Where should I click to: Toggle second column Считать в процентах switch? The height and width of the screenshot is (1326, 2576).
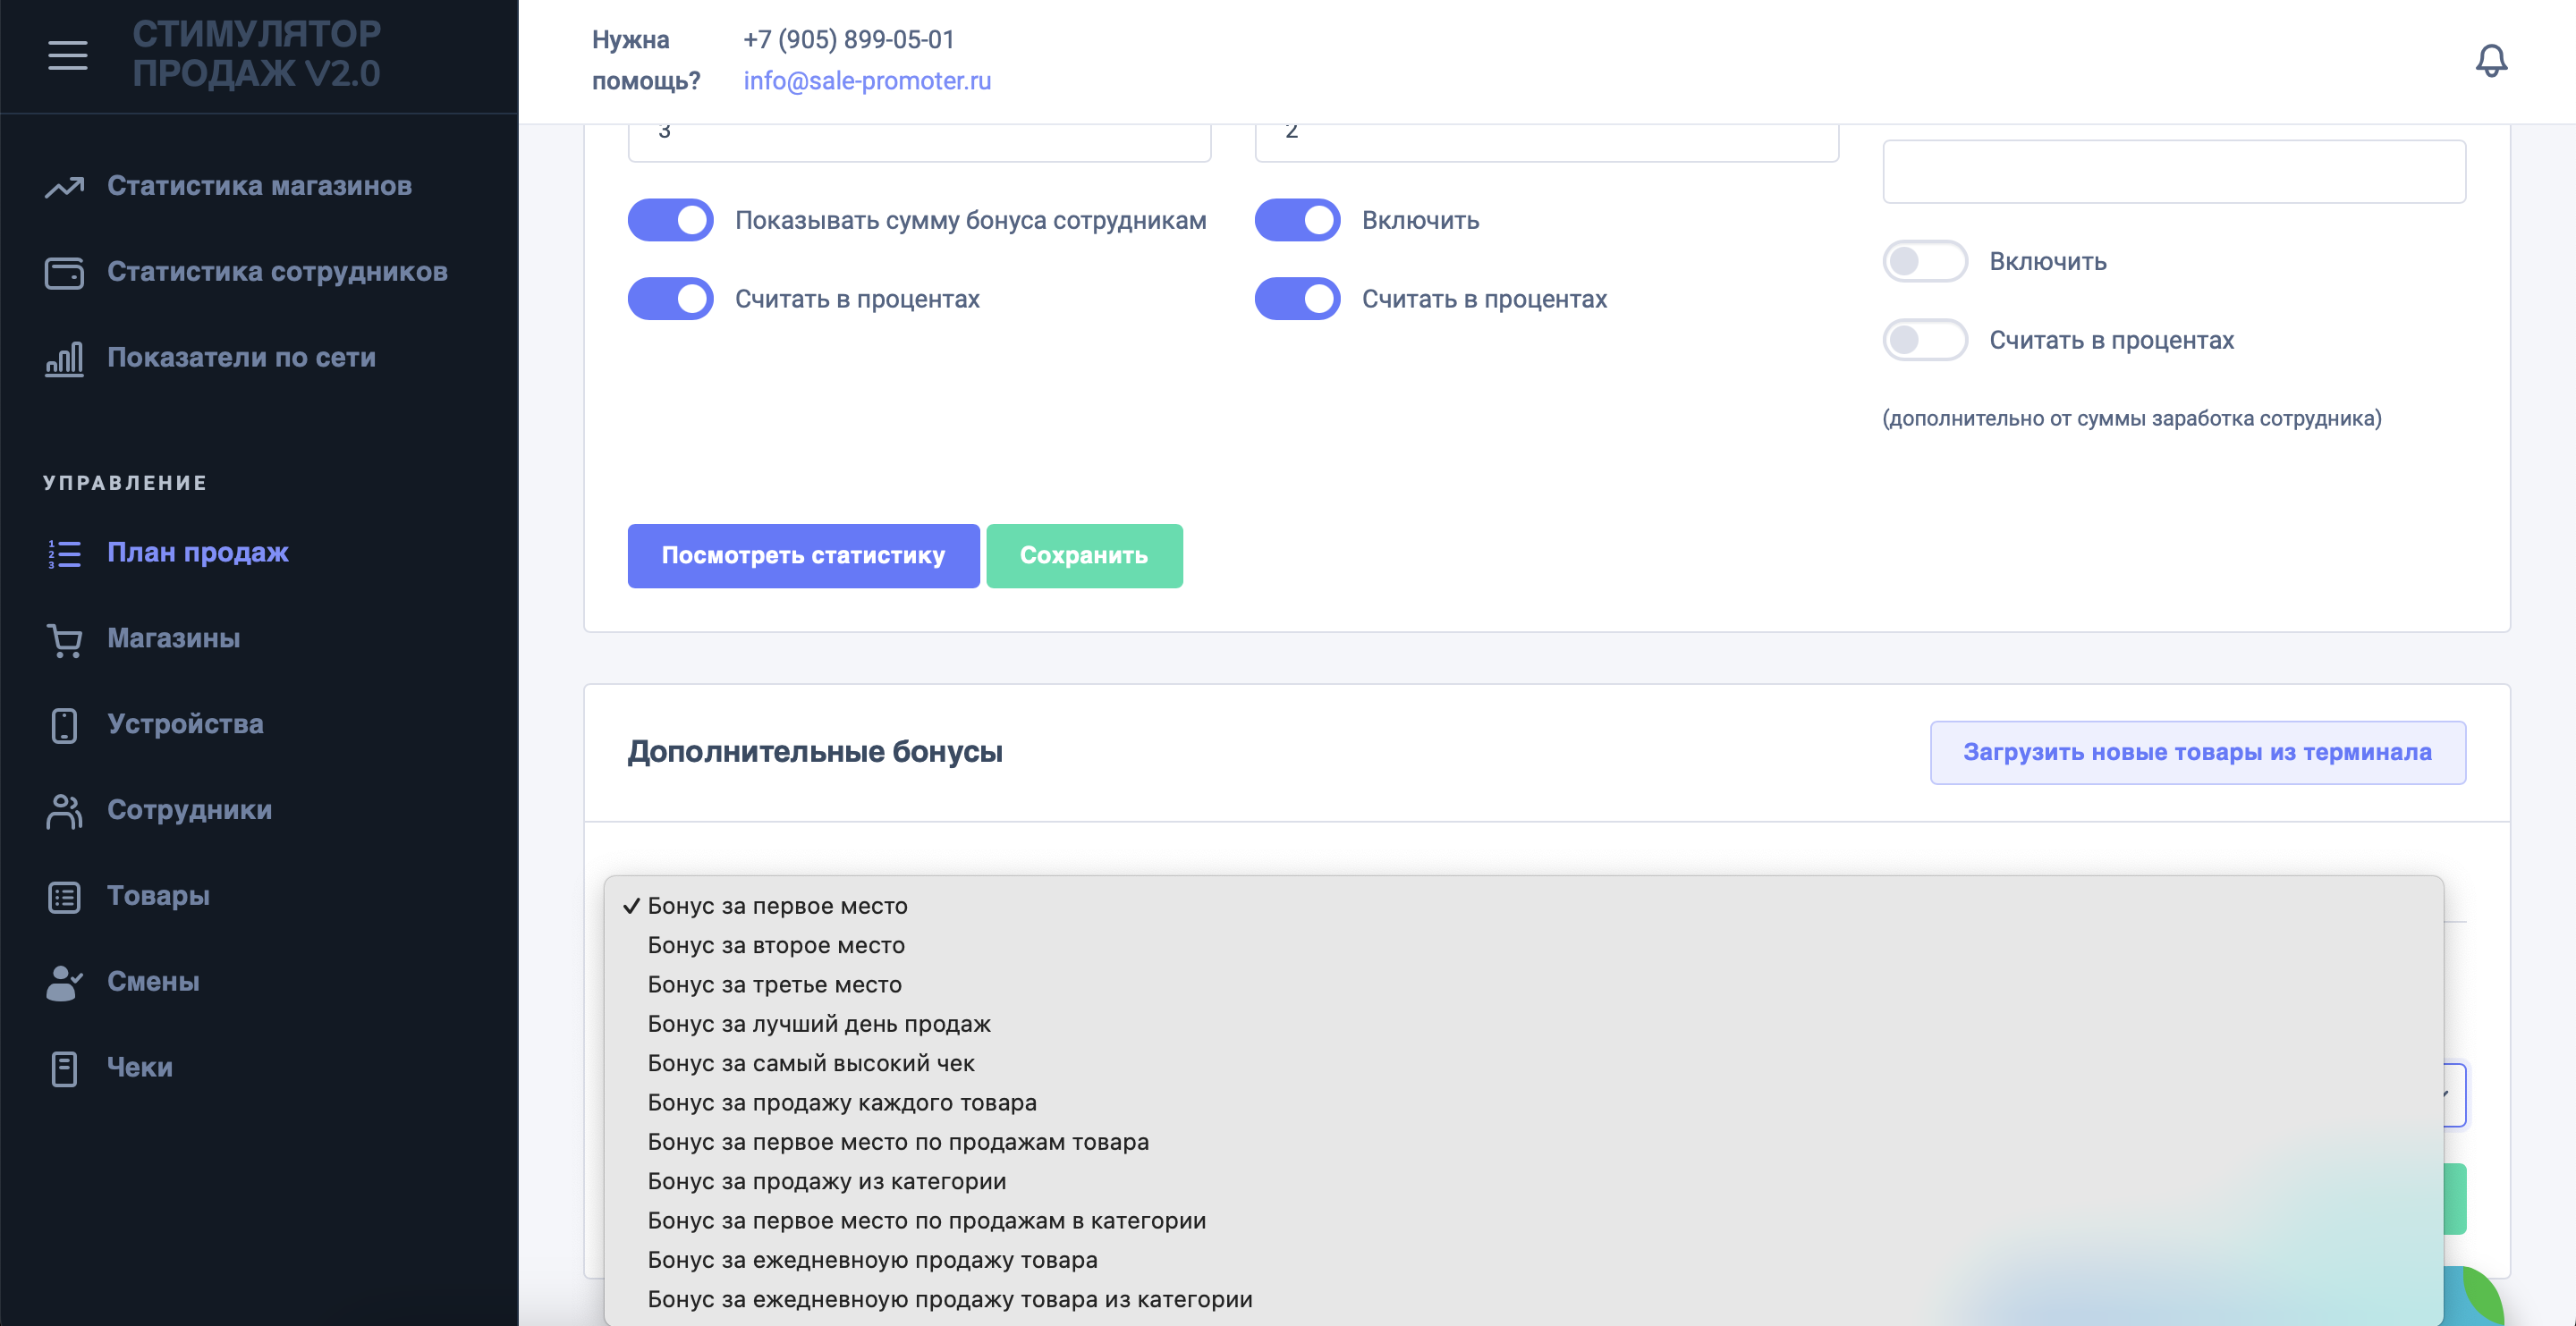point(1297,298)
